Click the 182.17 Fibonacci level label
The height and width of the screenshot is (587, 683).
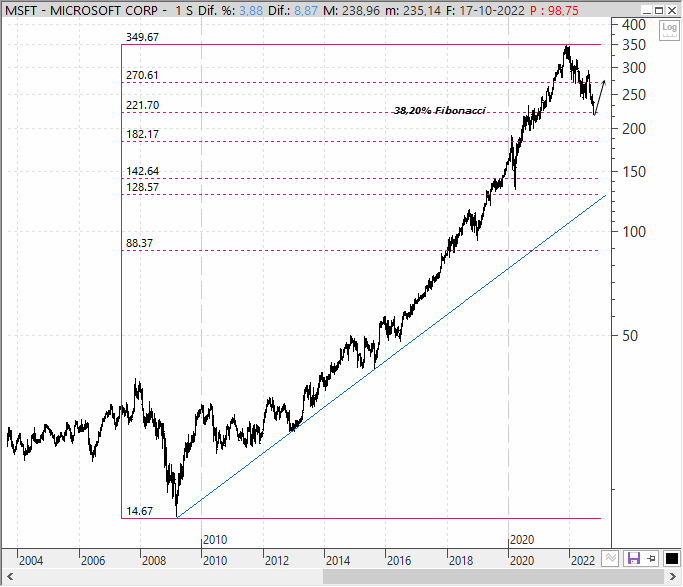pos(142,135)
